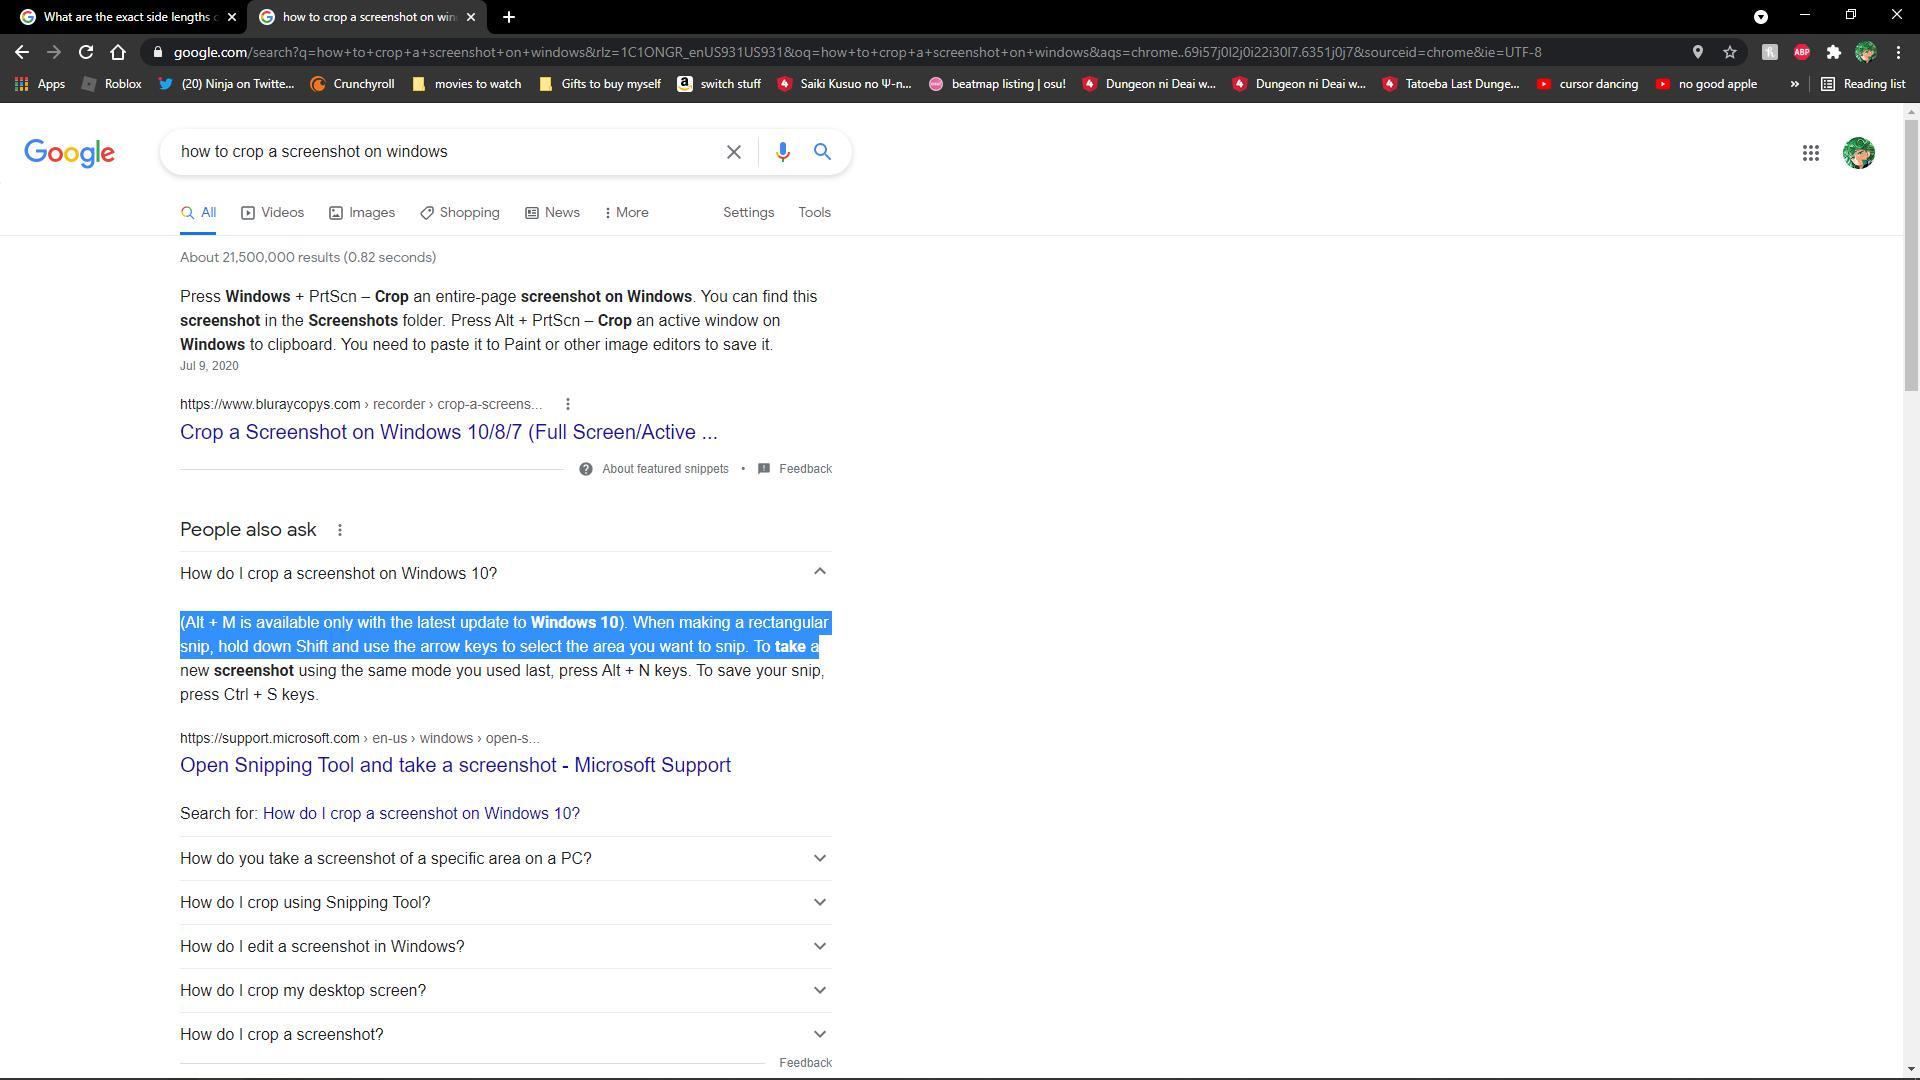
Task: Clear the search box with X icon
Action: [x=733, y=152]
